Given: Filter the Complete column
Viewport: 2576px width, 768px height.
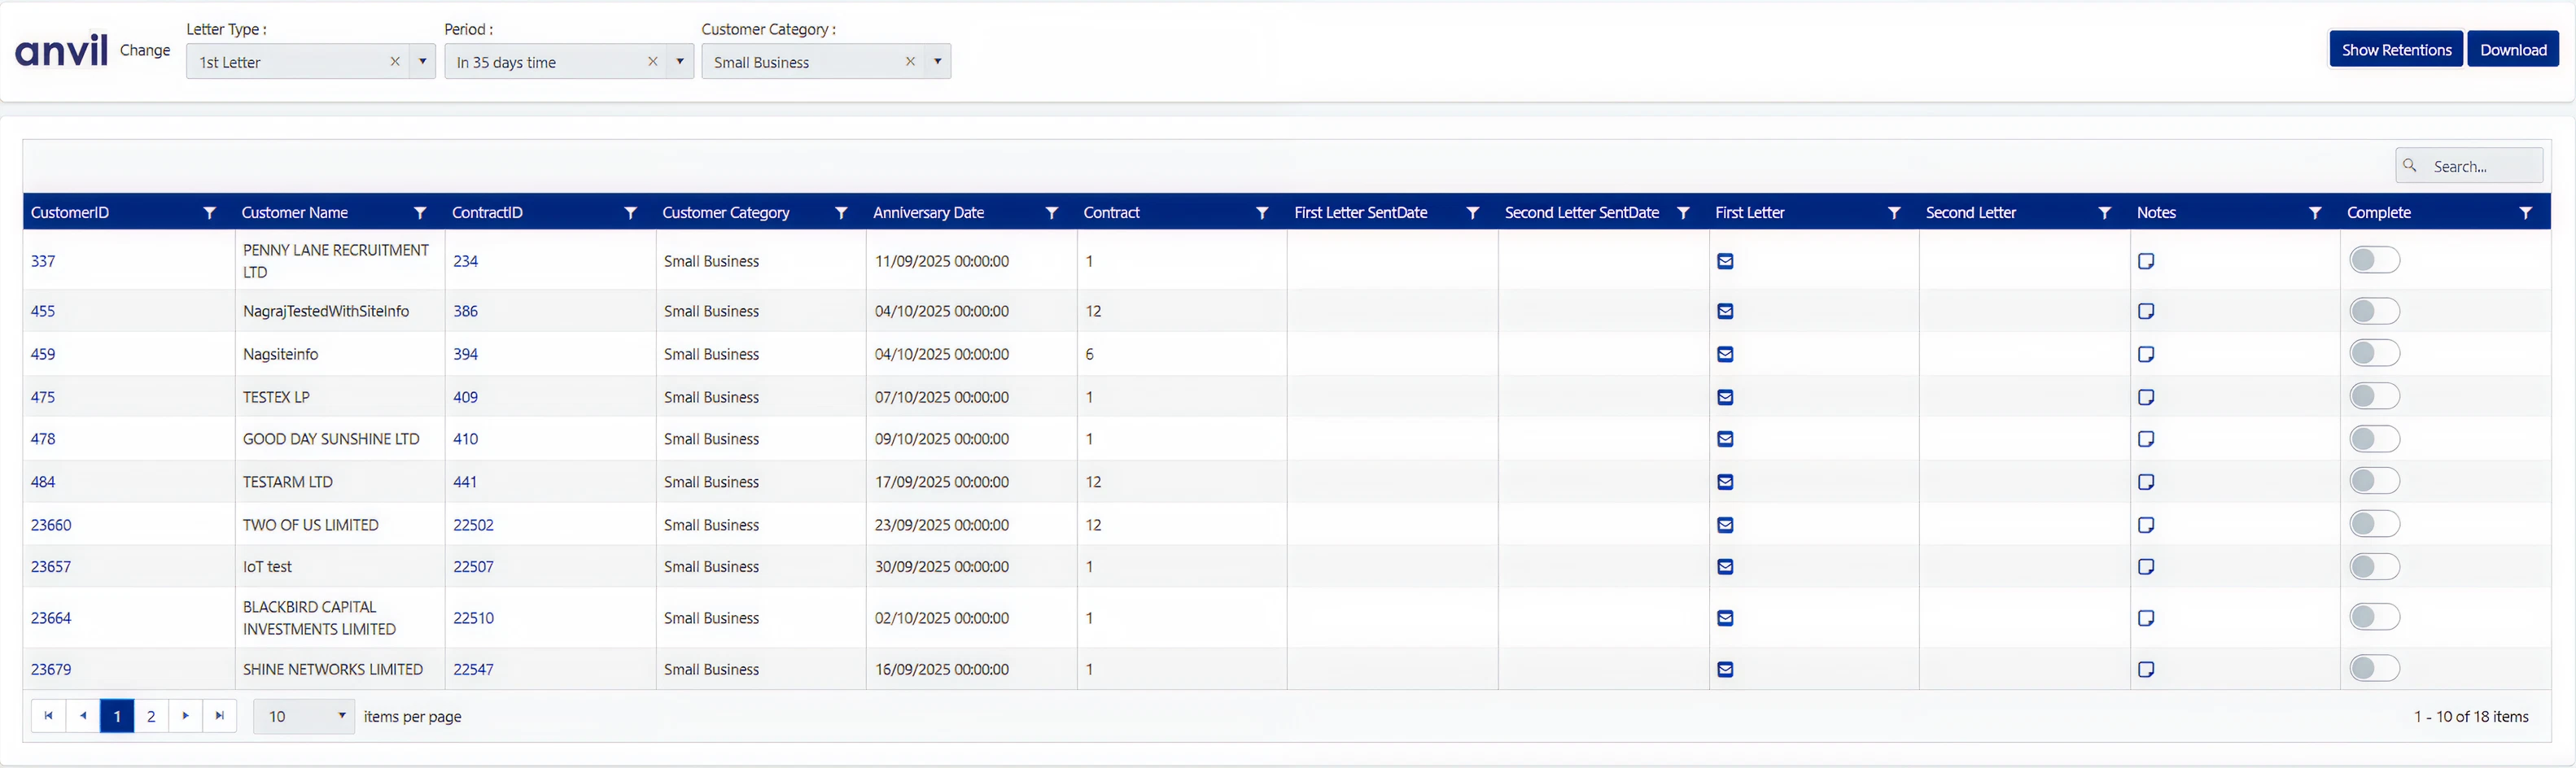Looking at the screenshot, I should coord(2525,213).
